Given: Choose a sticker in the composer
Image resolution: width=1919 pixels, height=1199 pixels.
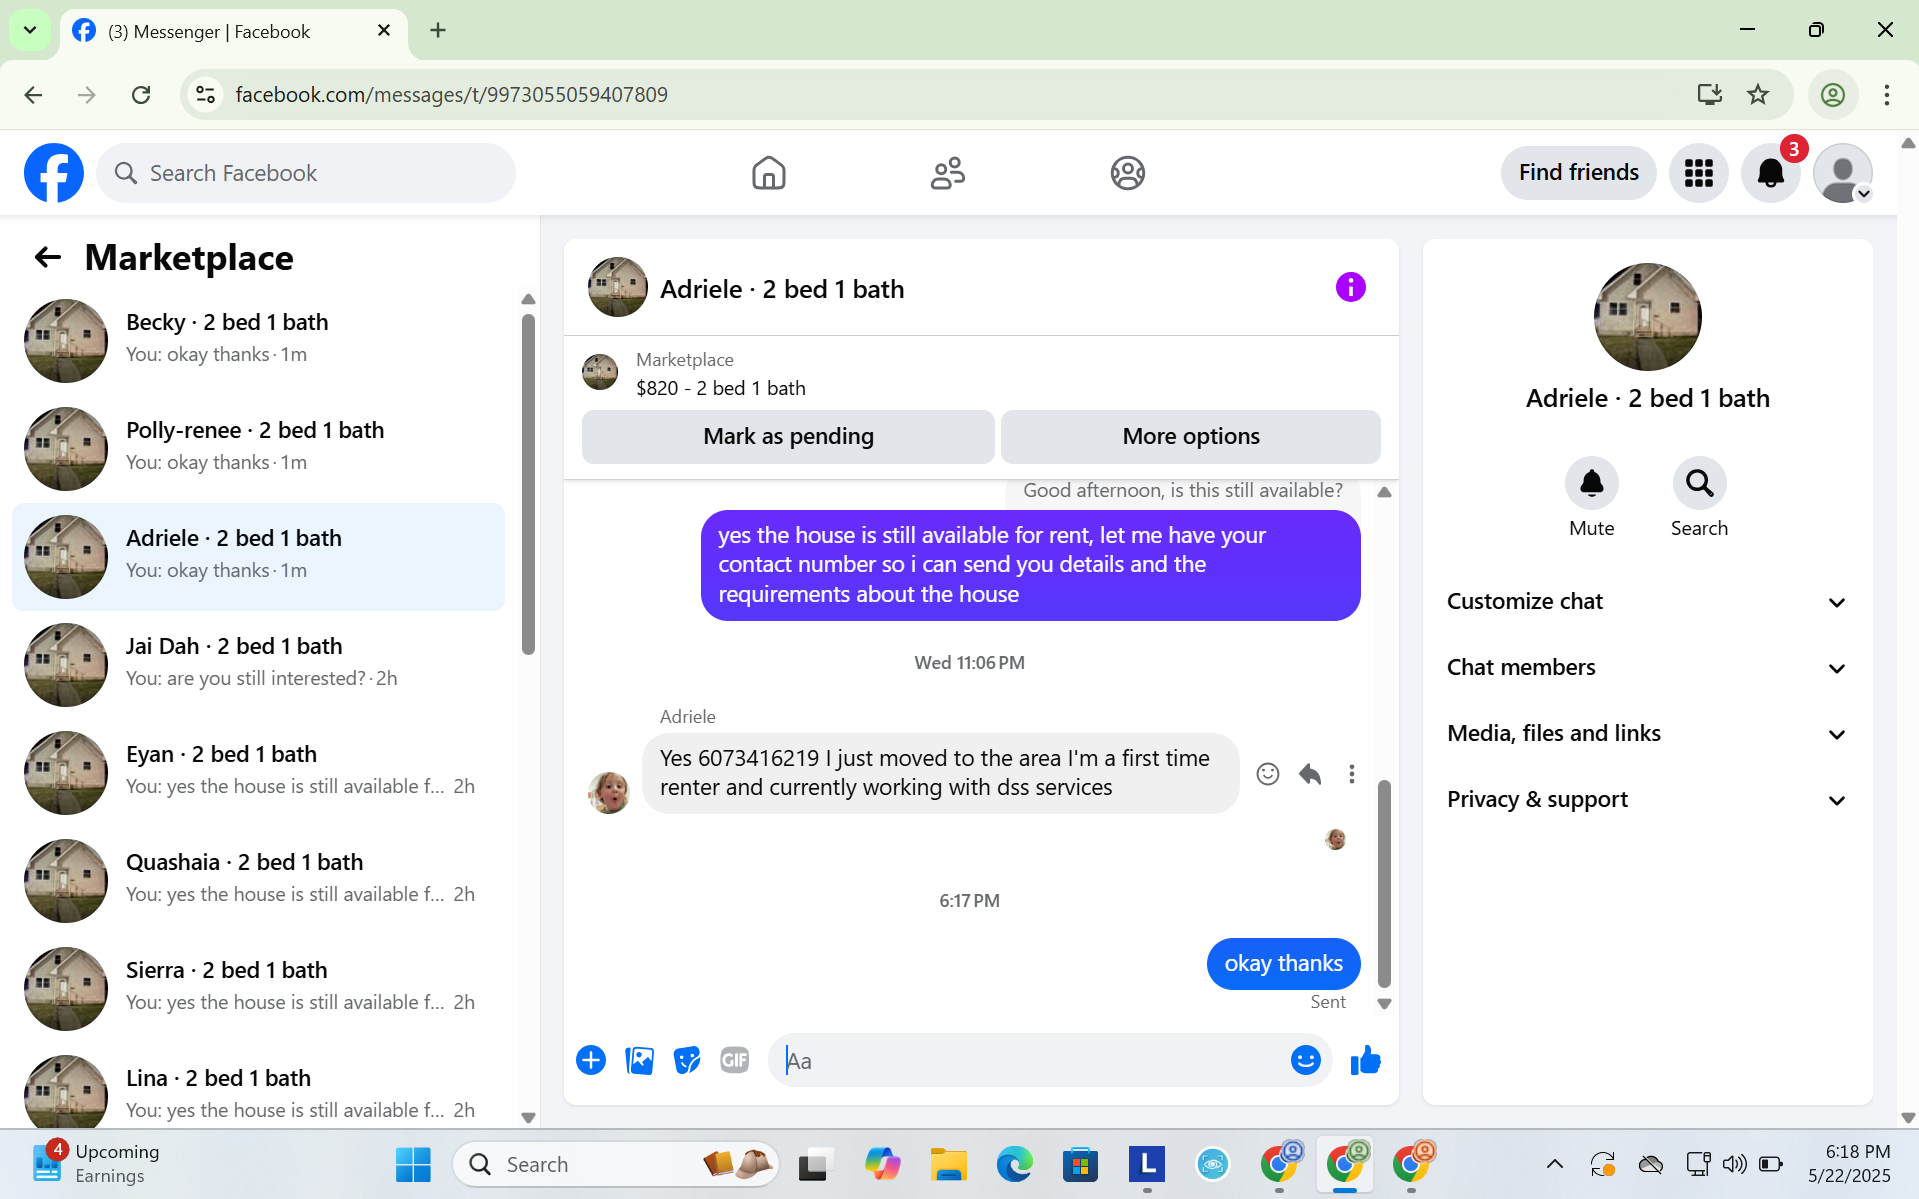Looking at the screenshot, I should click(x=687, y=1060).
